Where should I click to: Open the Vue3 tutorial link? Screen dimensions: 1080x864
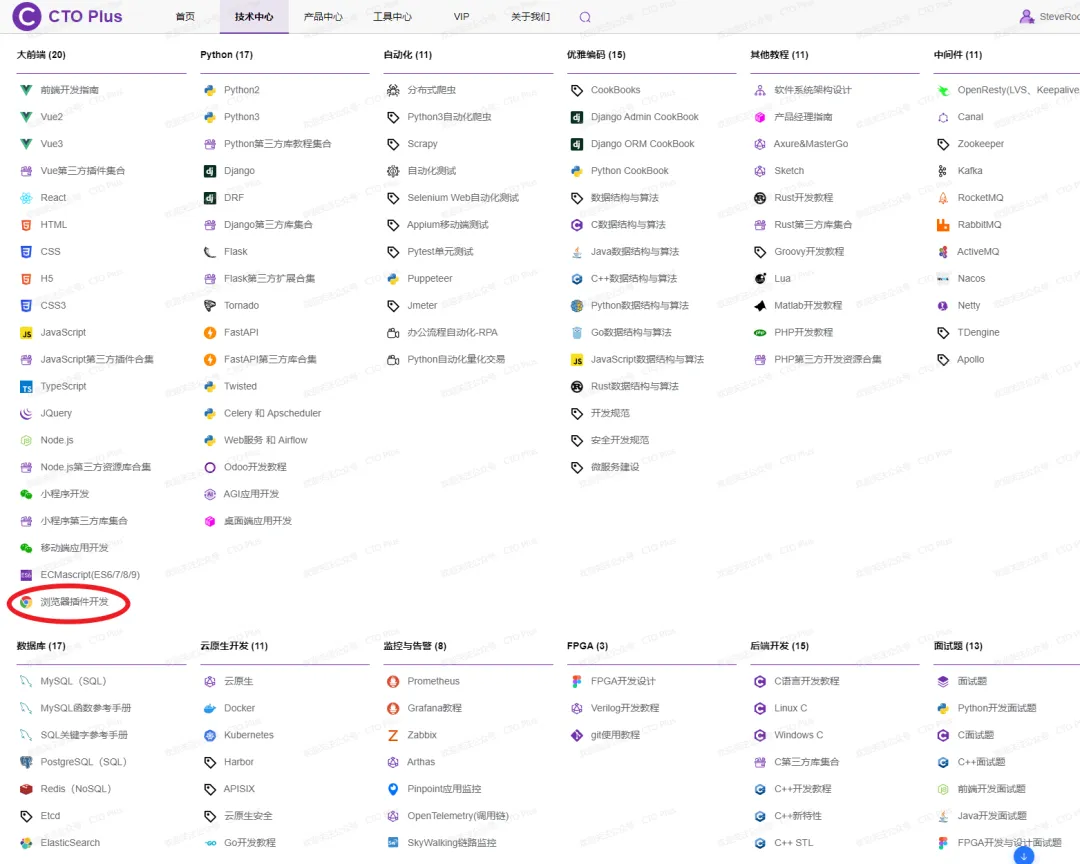tap(52, 144)
